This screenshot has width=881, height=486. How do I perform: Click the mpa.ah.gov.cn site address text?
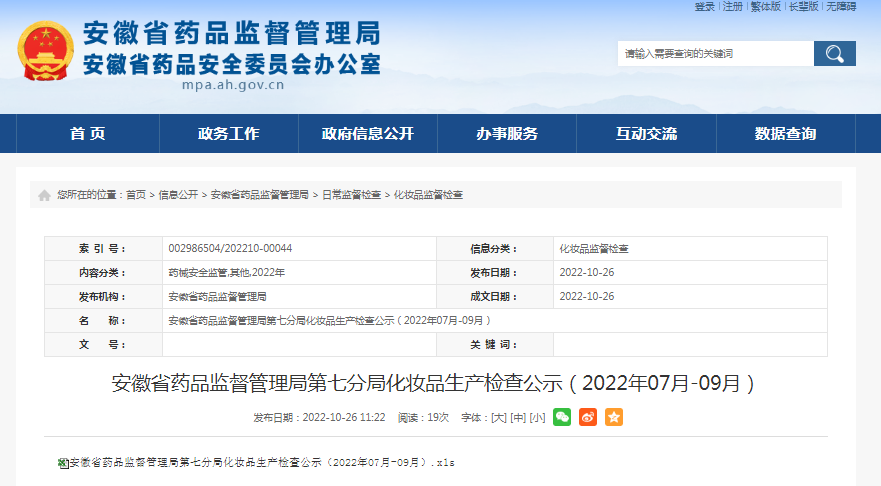(233, 85)
